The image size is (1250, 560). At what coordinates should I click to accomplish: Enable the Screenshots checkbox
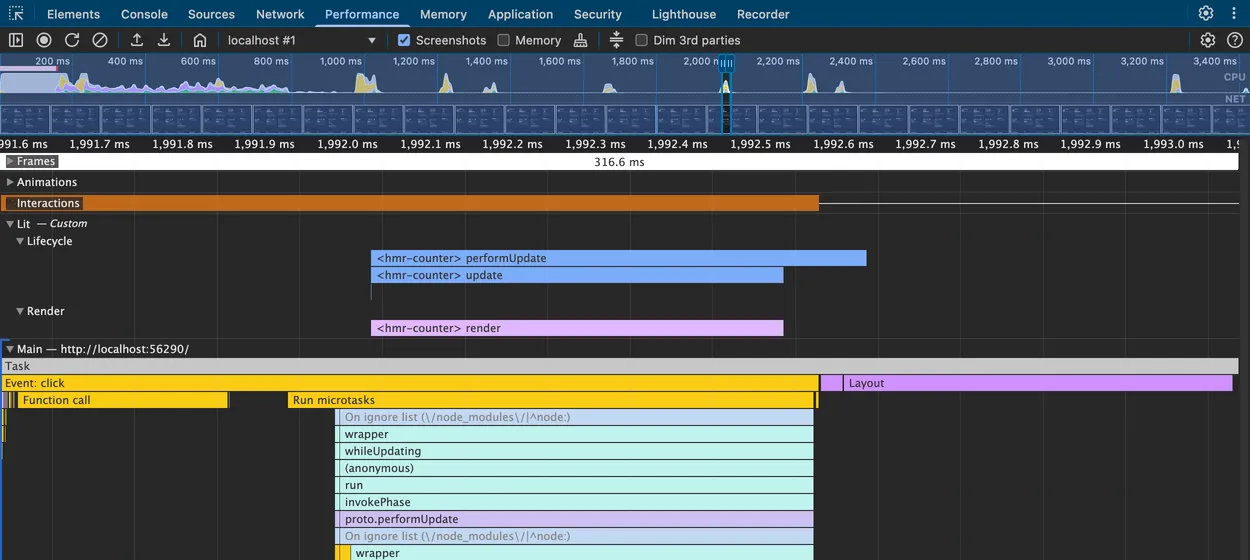coord(404,40)
